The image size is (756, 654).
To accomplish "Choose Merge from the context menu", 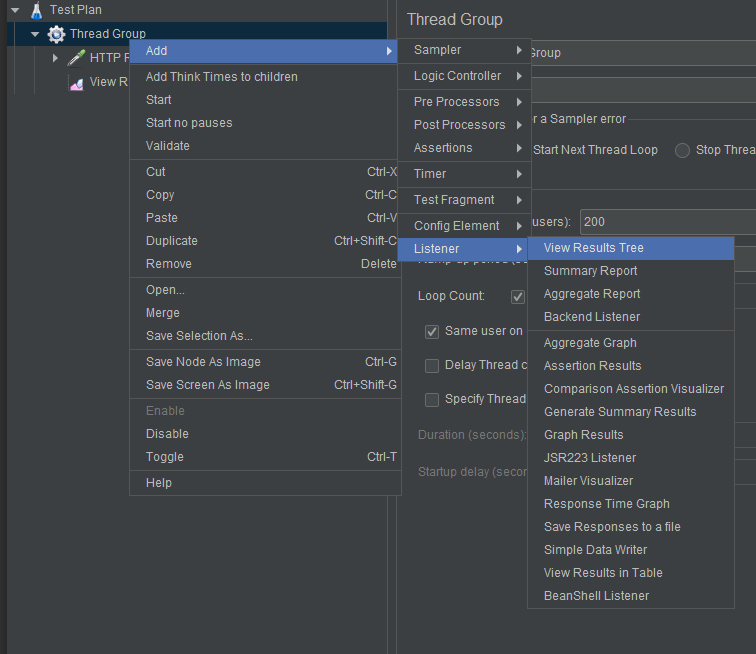I will pyautogui.click(x=264, y=313).
